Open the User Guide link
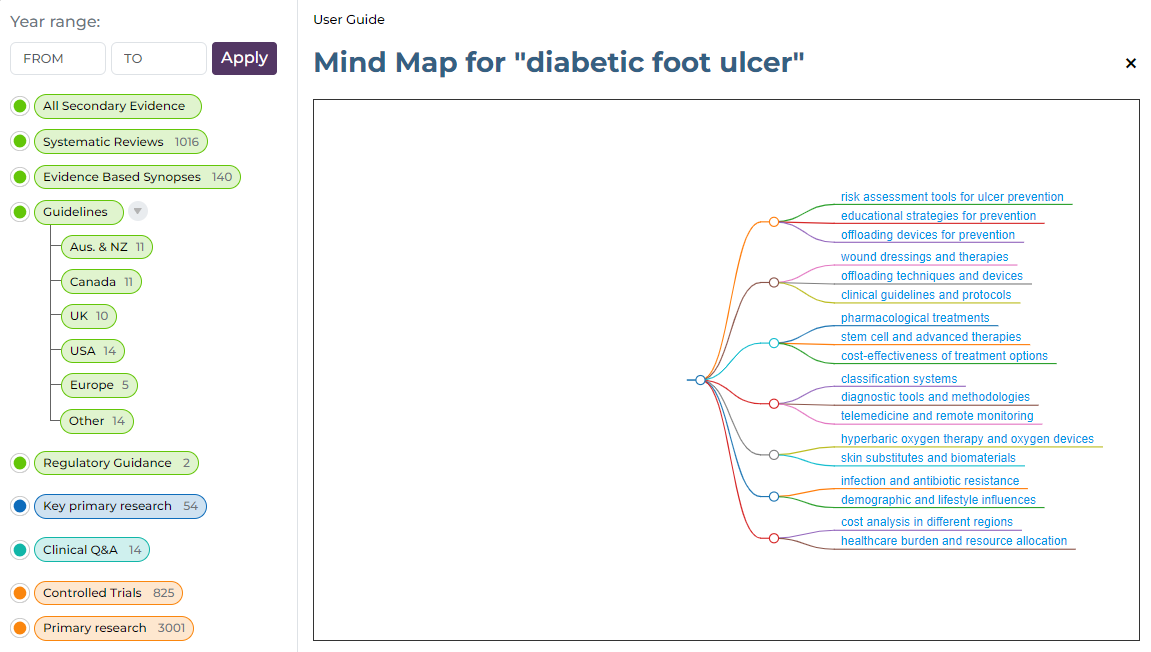The image size is (1151, 652). (x=349, y=20)
